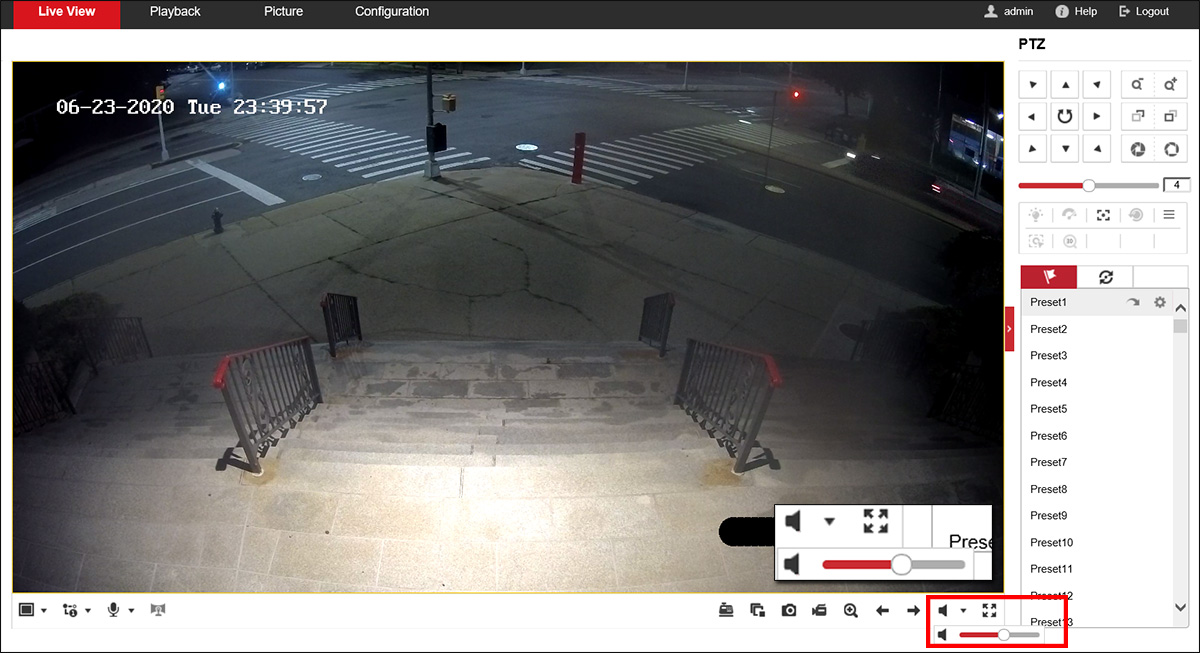Toggle audio with the speaker toolbar icon
Viewport: 1200px width, 653px height.
coord(943,610)
